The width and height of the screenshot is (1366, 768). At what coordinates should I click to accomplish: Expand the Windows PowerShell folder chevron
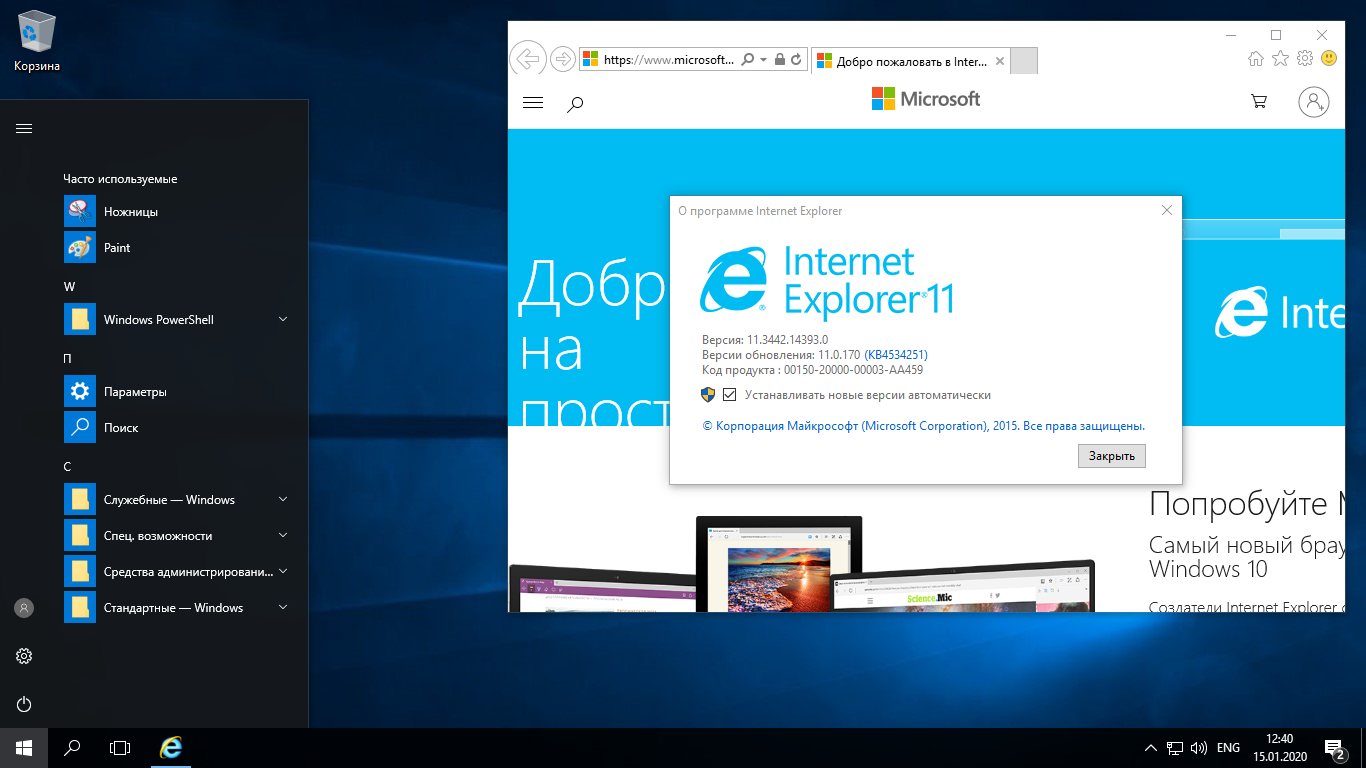283,320
